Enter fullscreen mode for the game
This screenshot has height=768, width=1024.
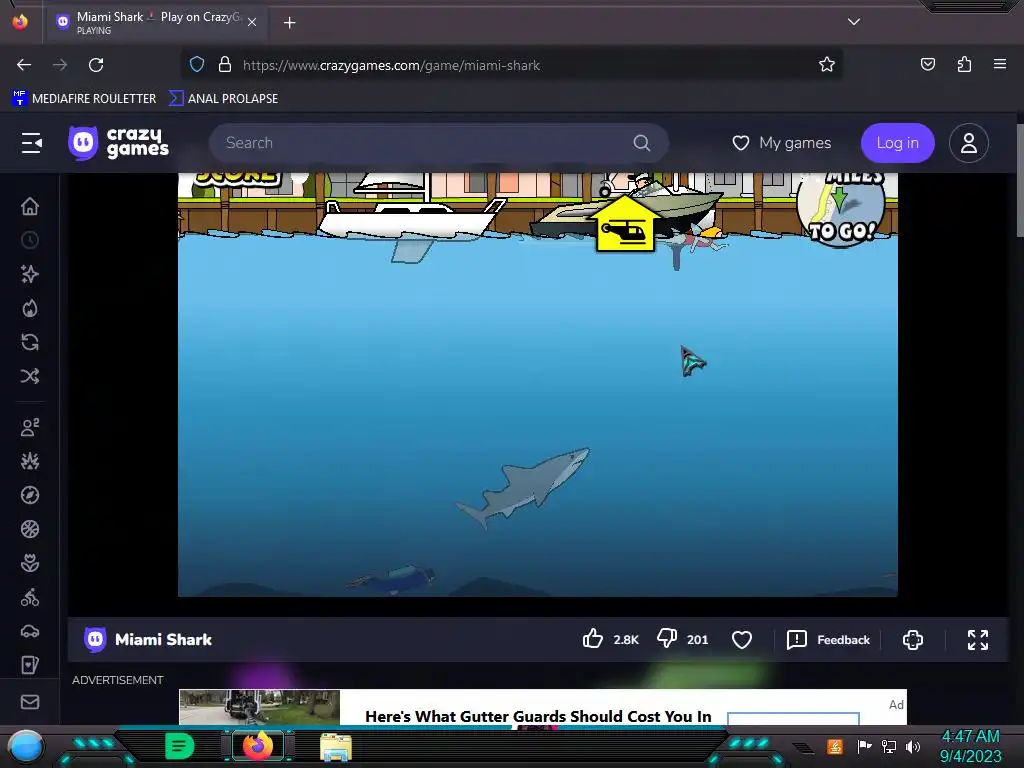[x=978, y=639]
